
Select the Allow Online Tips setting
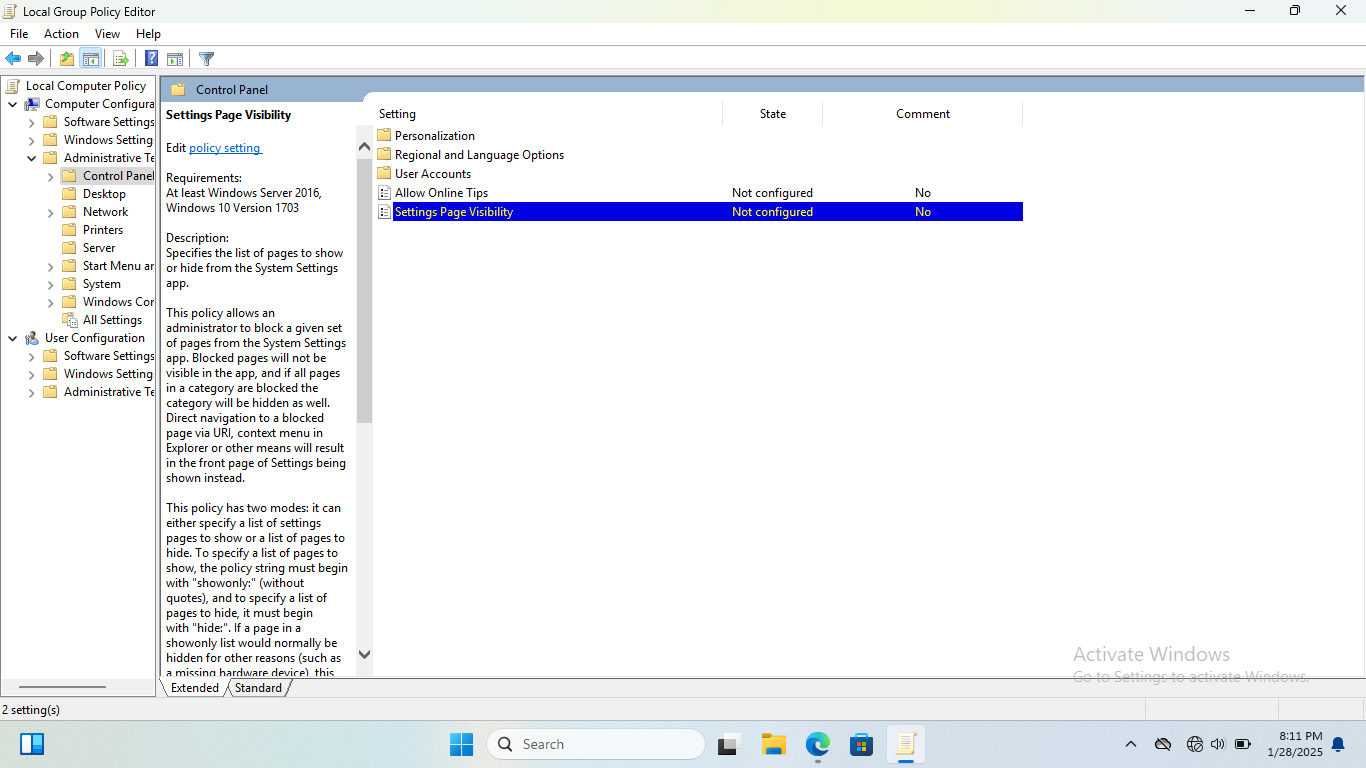point(441,193)
